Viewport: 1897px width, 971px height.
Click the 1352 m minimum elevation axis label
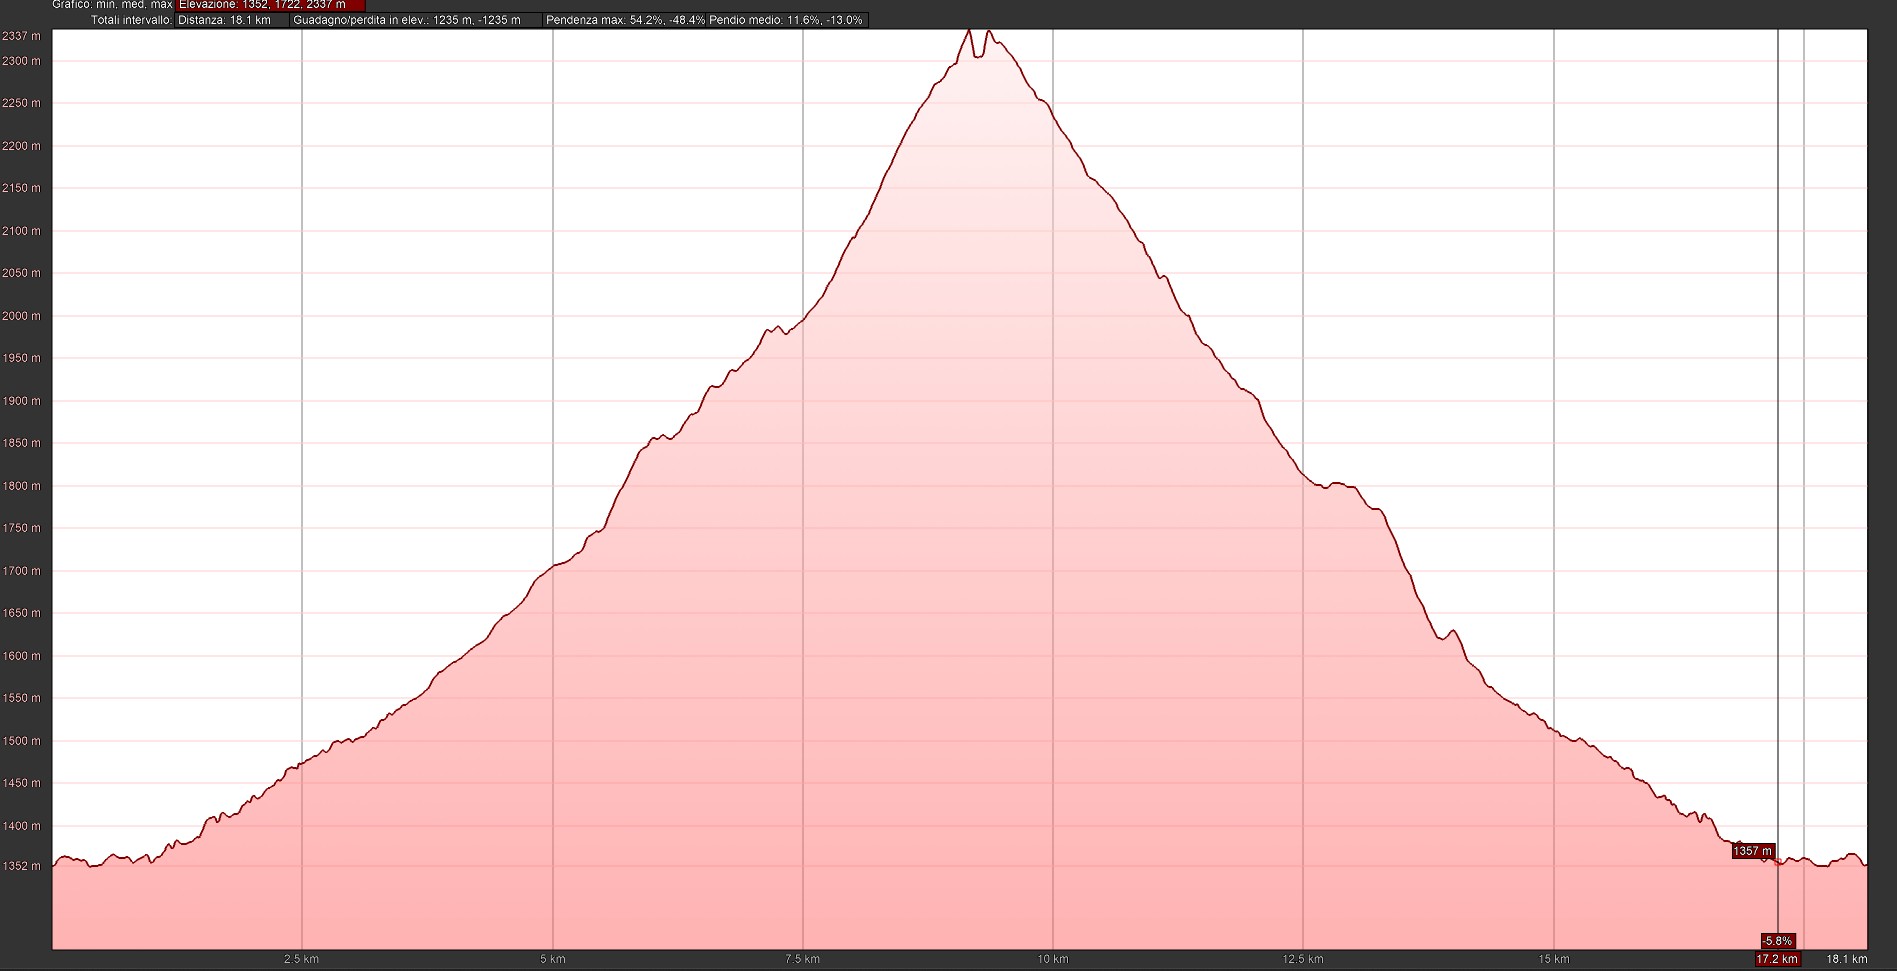(x=21, y=866)
